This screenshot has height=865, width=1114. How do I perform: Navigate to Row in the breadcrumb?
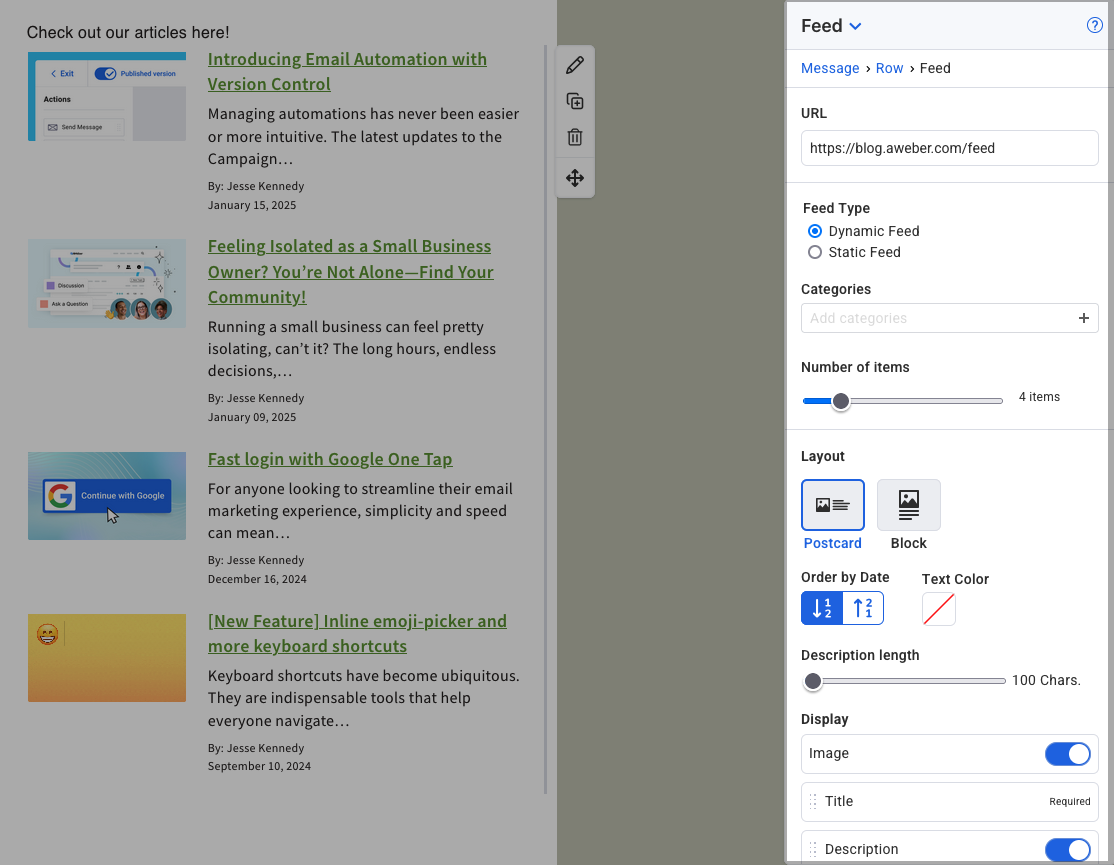pos(889,68)
